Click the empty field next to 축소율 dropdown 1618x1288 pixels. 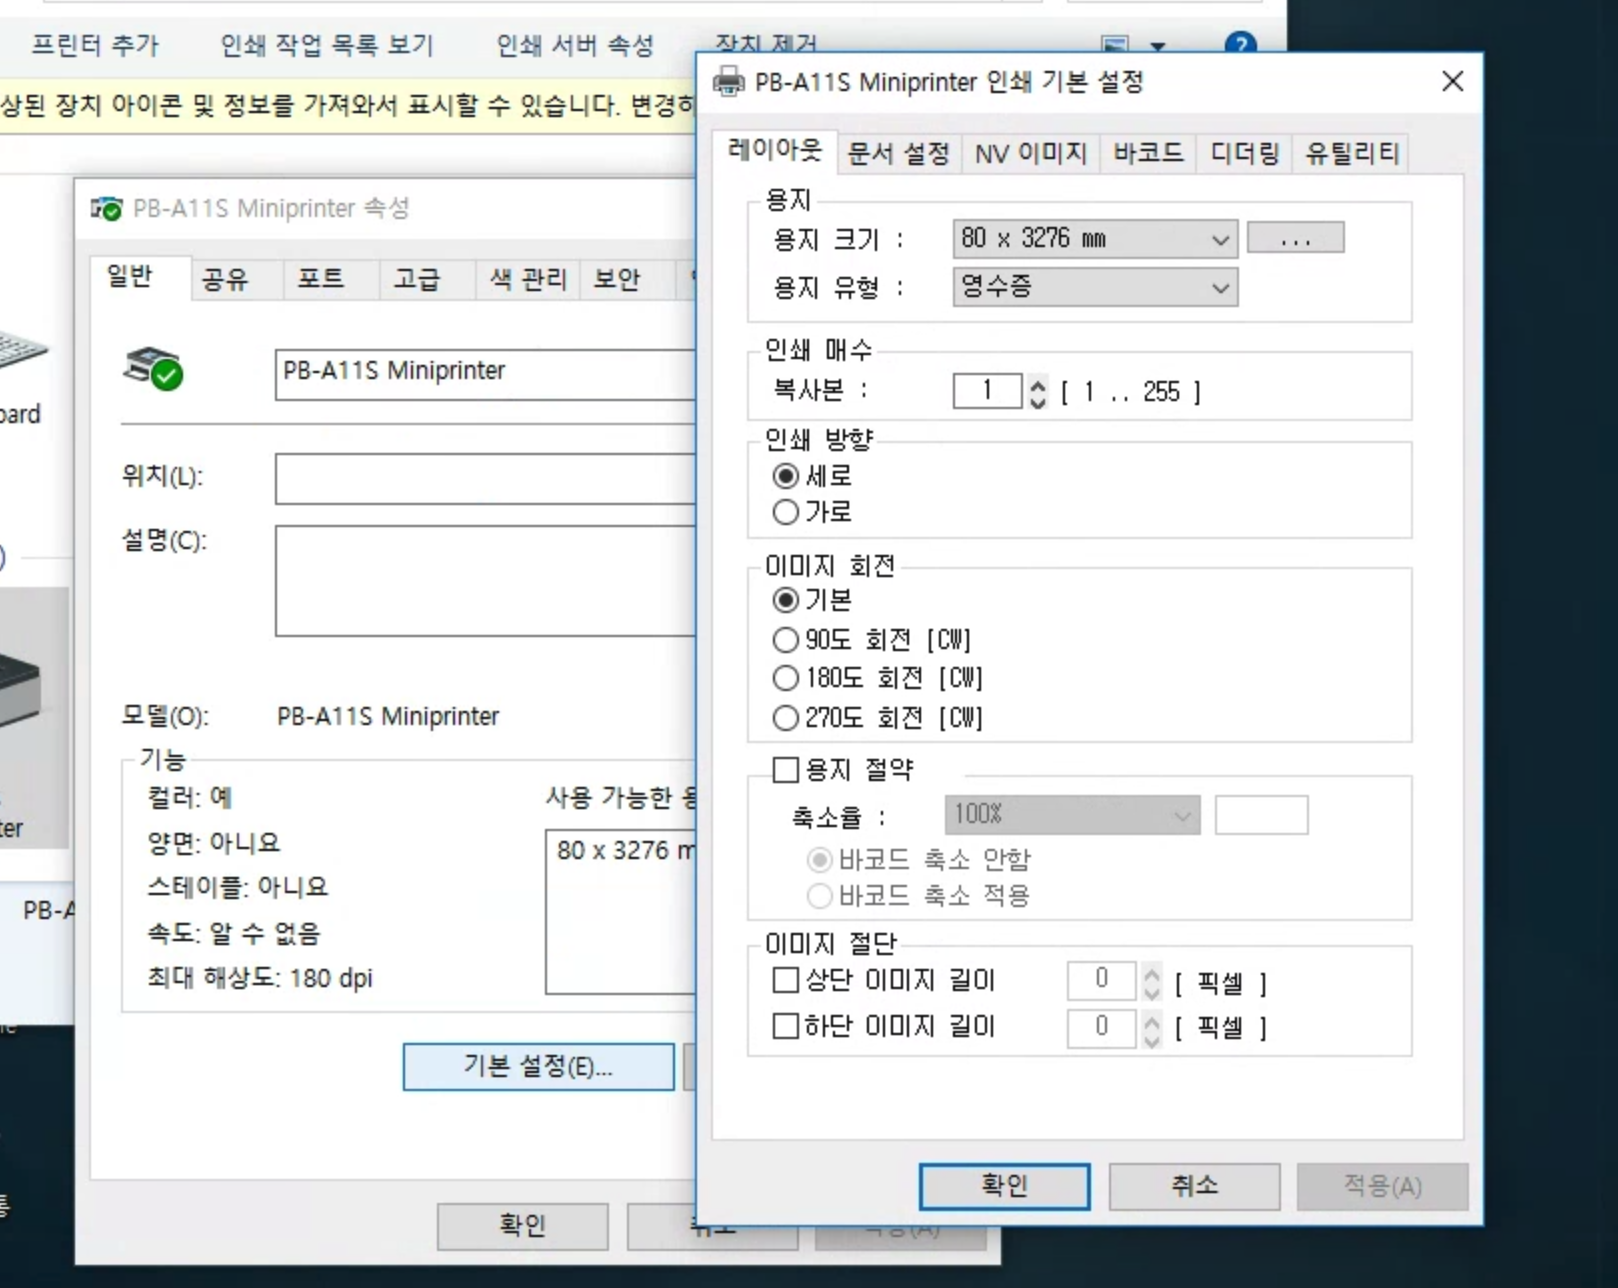click(1261, 815)
